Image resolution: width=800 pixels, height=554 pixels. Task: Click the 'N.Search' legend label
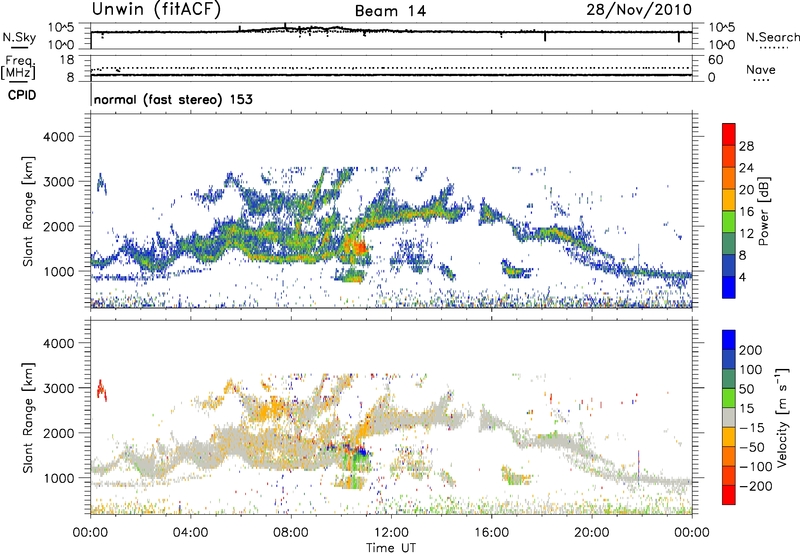tap(772, 37)
